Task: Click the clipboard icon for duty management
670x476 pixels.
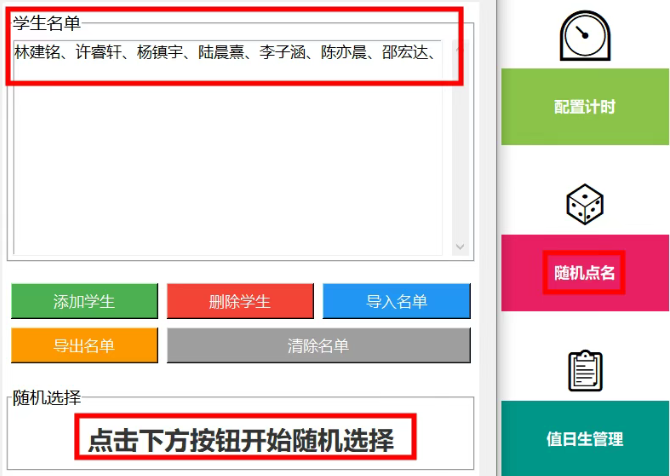Action: 584,371
